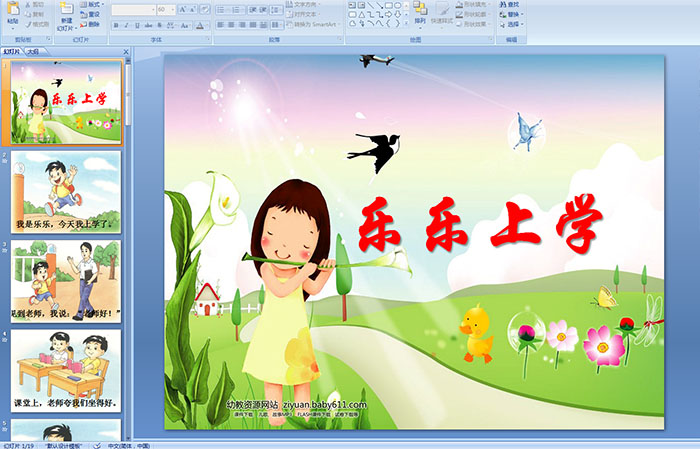
Task: Open Font group dialog launcher
Action: click(x=208, y=40)
